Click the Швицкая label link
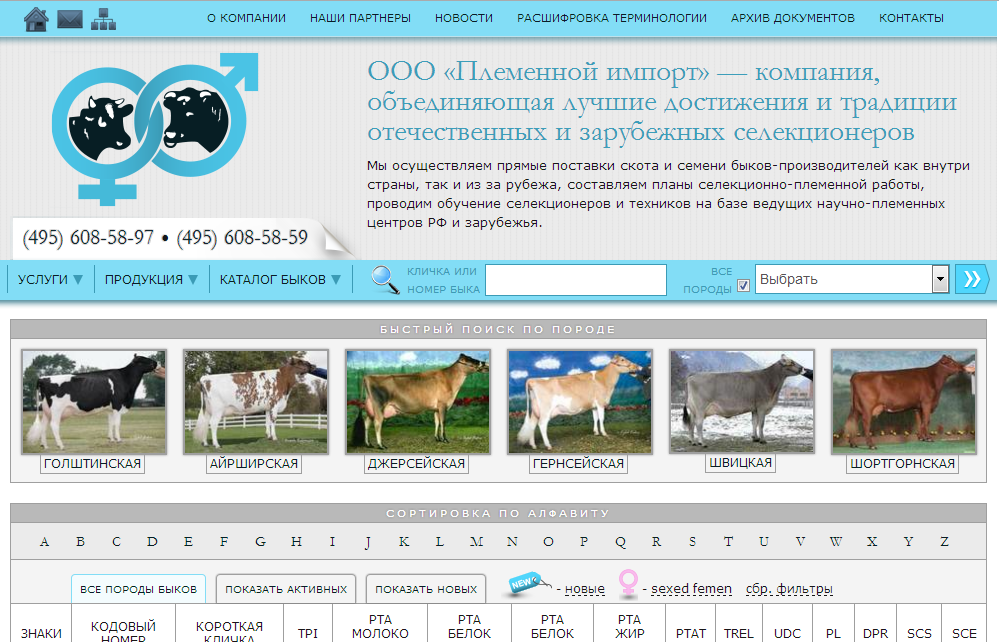This screenshot has width=999, height=642. (740, 463)
